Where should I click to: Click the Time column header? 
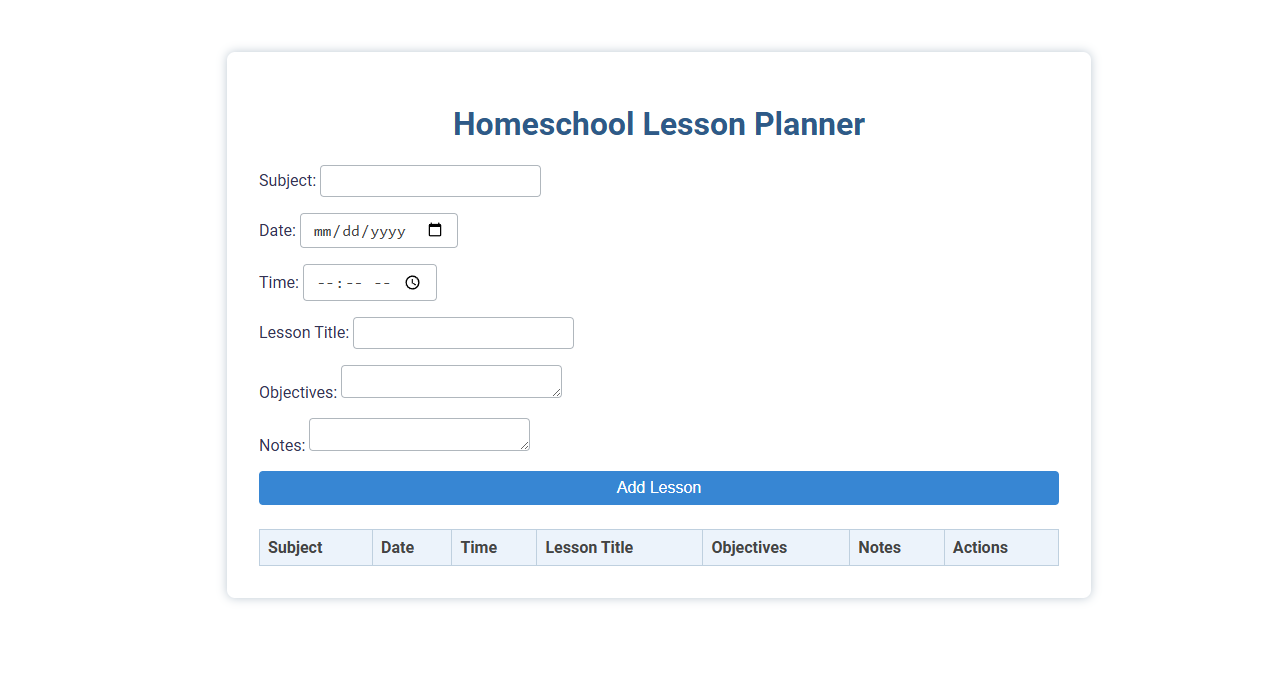pyautogui.click(x=478, y=547)
